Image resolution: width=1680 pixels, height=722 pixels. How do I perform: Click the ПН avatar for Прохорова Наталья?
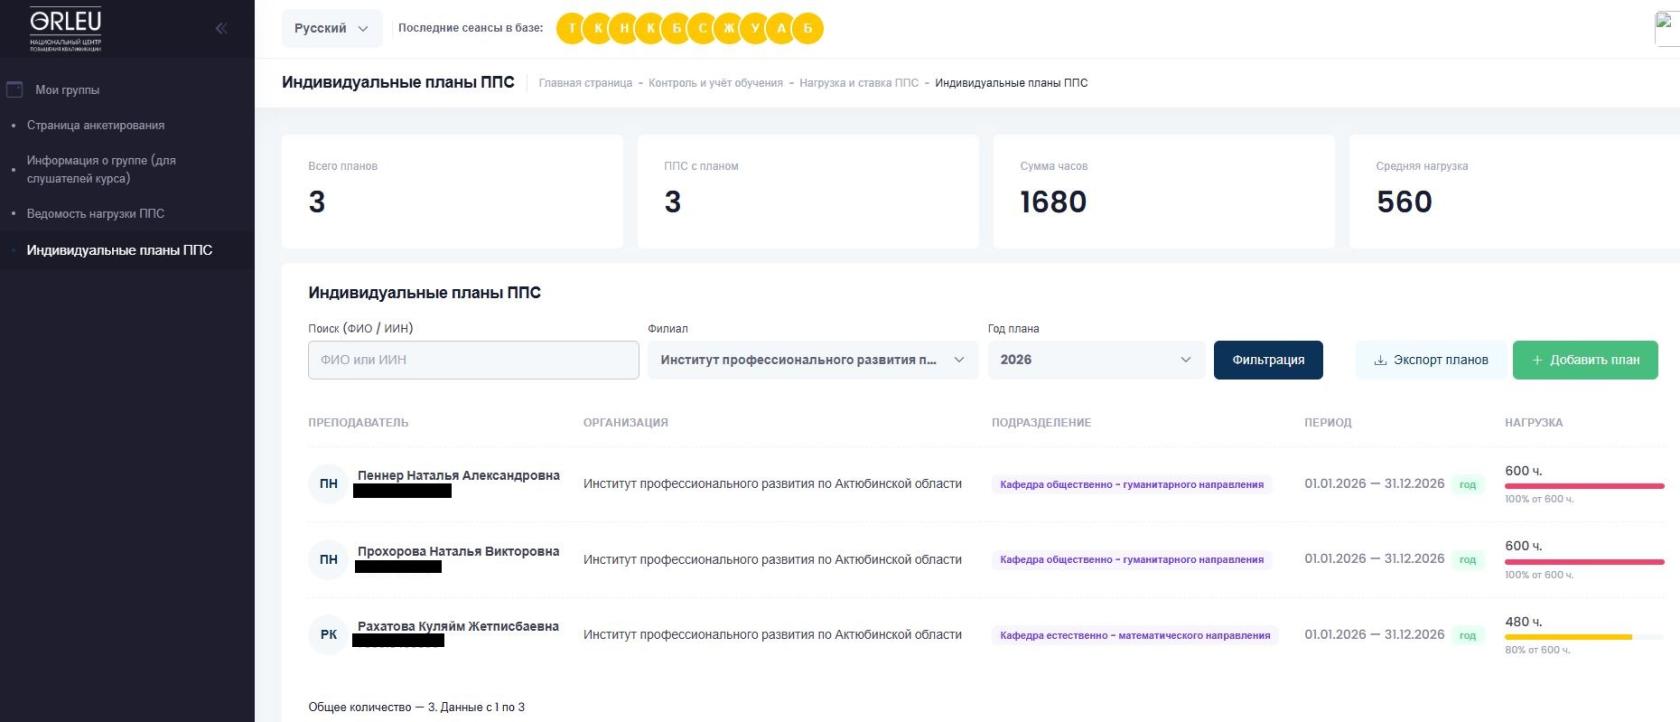pos(328,560)
